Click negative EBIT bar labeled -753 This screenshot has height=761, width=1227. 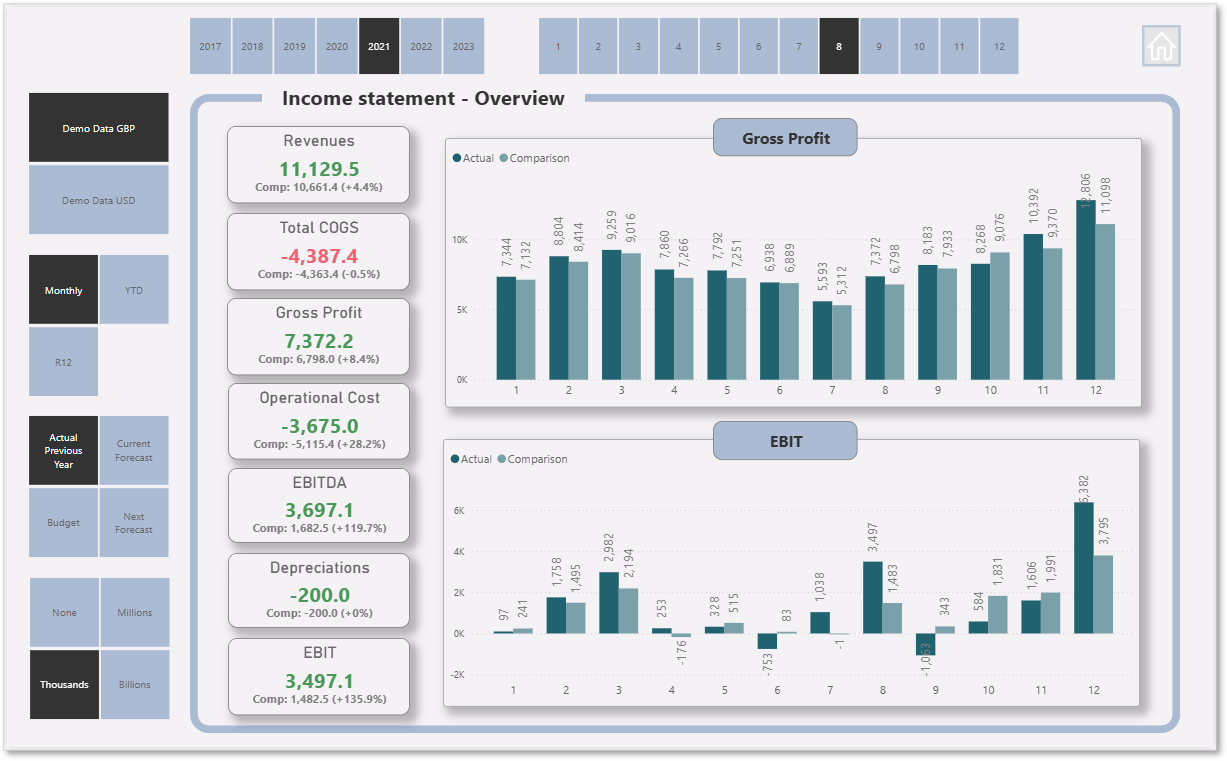pyautogui.click(x=767, y=641)
